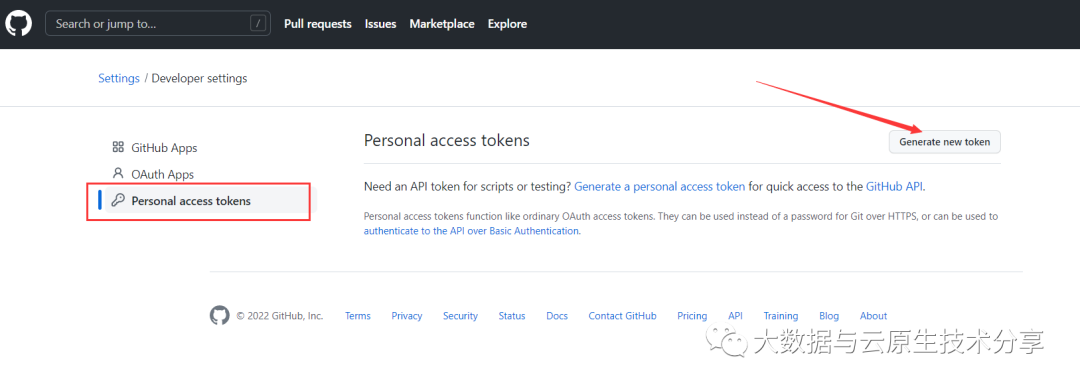Click the GitHub Octocat logo in header
The height and width of the screenshot is (389, 1080).
tap(19, 23)
